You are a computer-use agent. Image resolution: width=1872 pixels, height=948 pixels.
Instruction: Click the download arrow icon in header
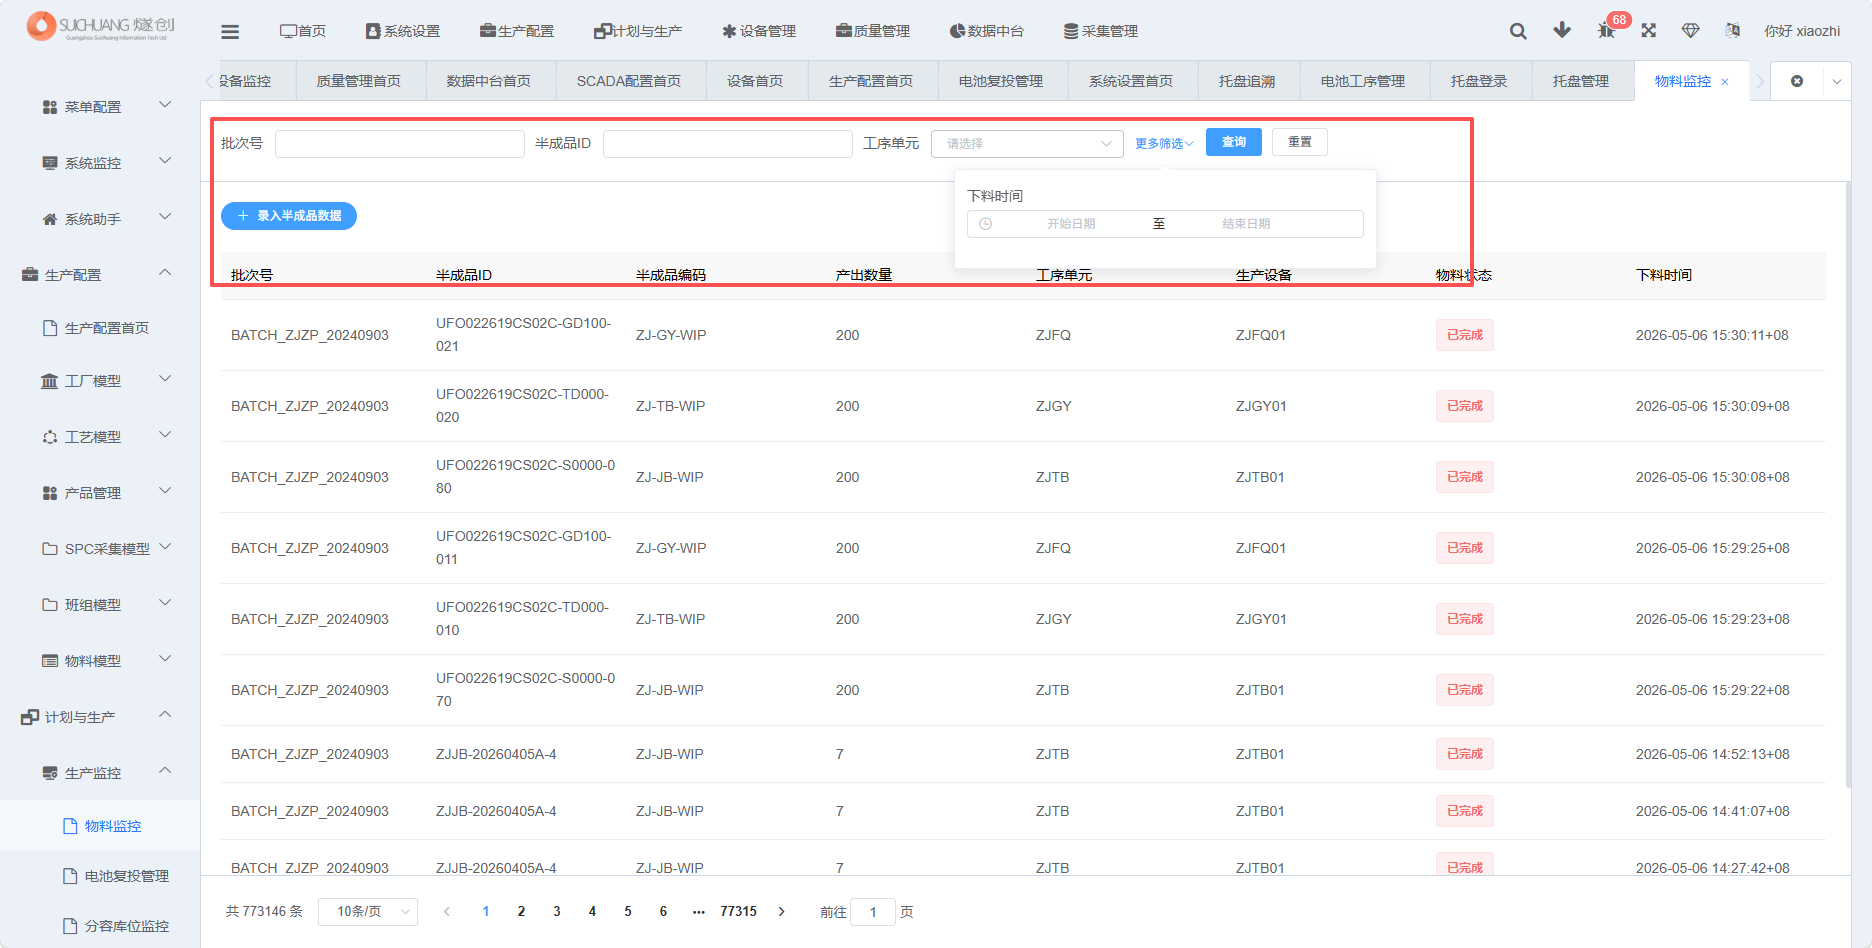(1562, 31)
